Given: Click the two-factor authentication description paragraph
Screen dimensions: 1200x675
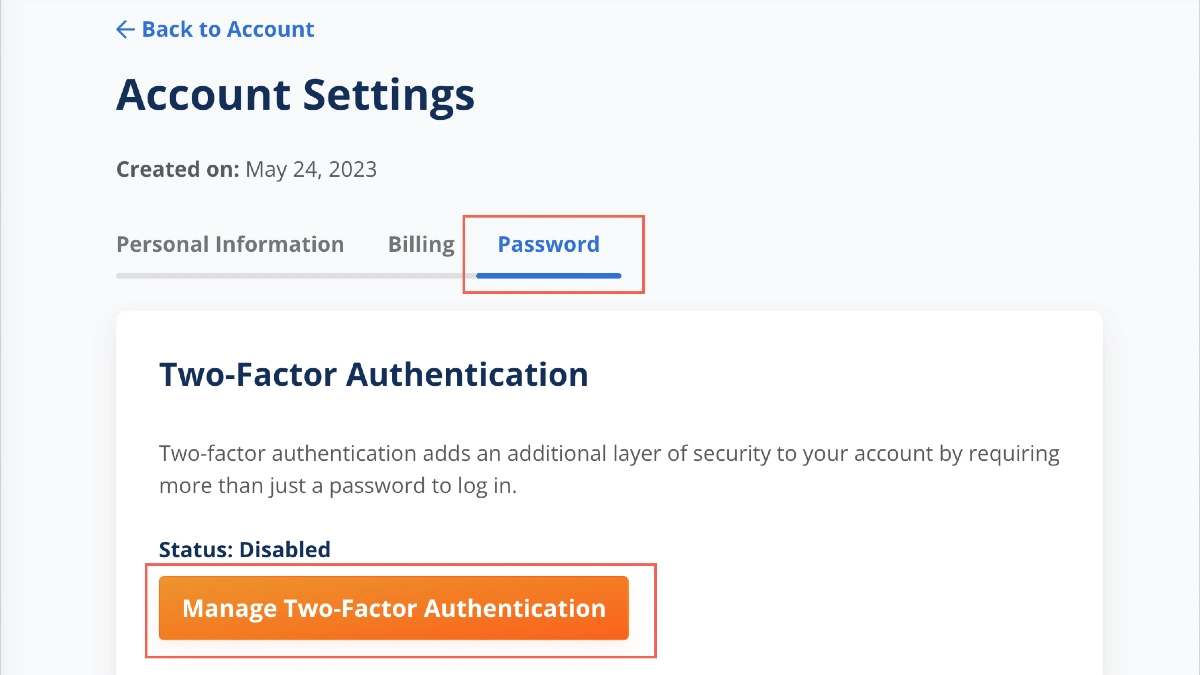Looking at the screenshot, I should pyautogui.click(x=608, y=469).
